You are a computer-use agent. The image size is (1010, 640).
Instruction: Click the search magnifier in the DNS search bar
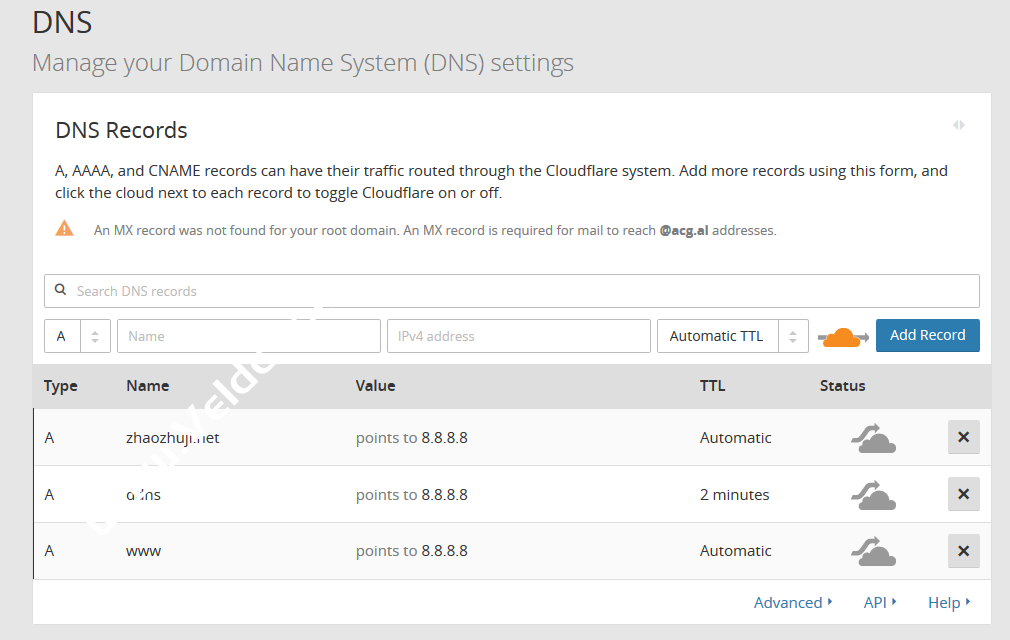62,290
